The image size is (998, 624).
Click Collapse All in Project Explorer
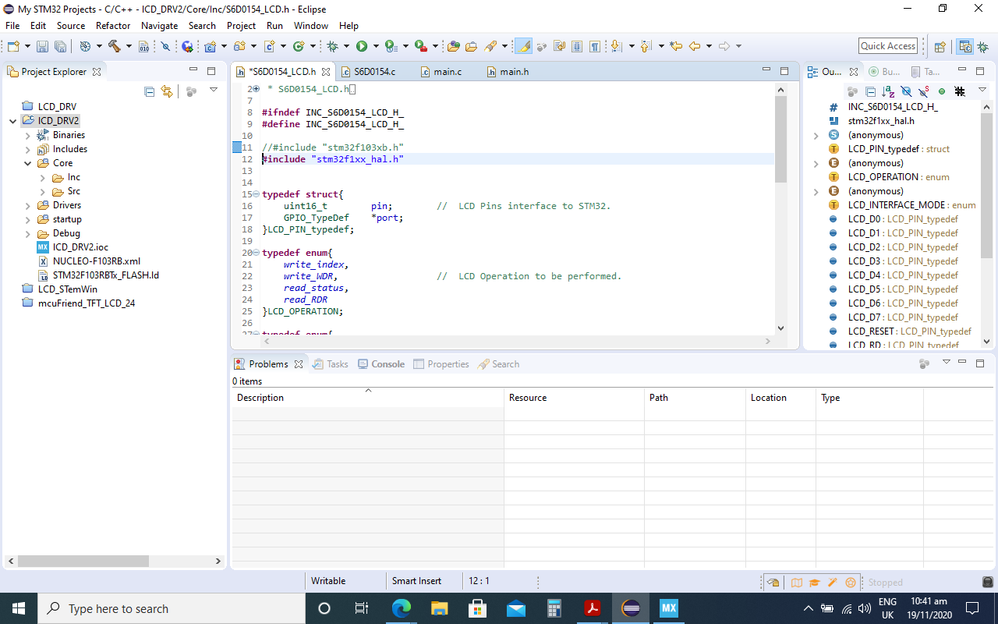[x=149, y=92]
